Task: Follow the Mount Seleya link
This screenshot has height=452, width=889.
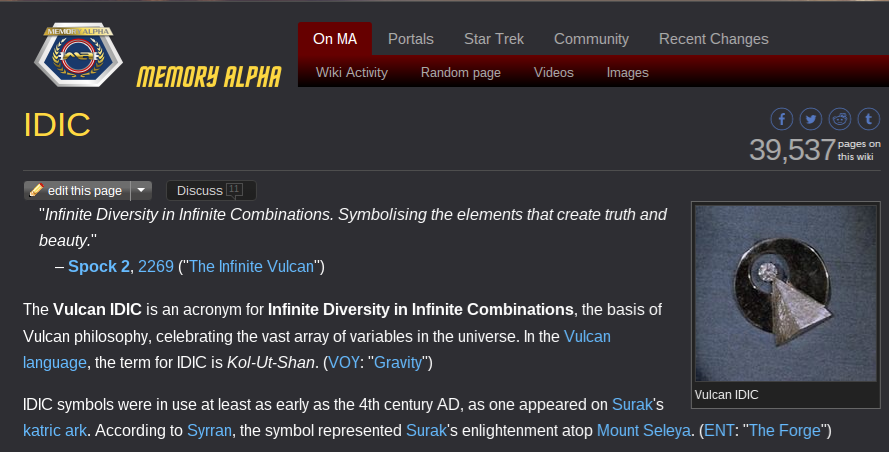Action: [644, 430]
